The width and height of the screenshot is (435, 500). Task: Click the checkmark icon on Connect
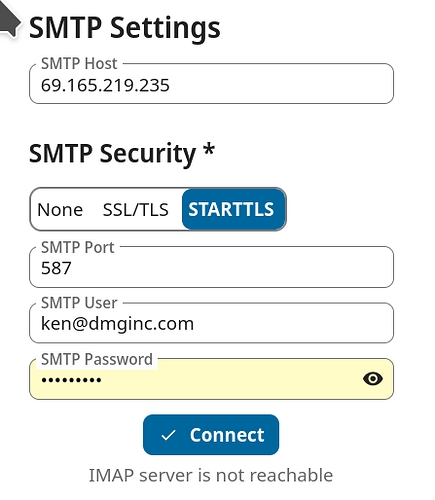[168, 435]
